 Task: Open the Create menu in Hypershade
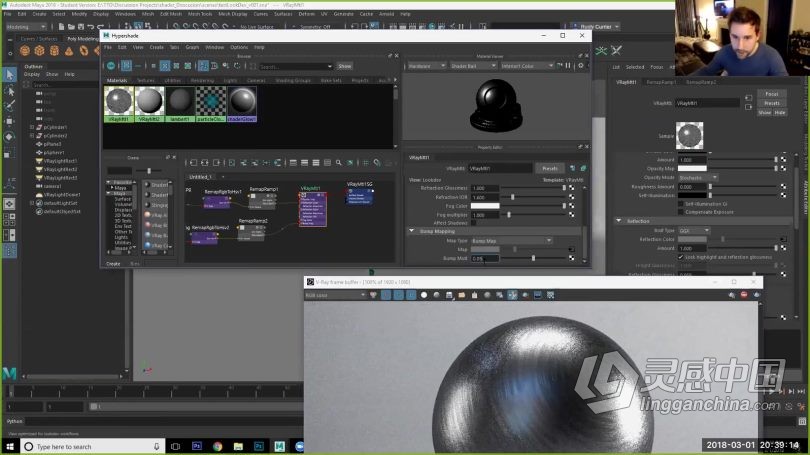point(157,47)
